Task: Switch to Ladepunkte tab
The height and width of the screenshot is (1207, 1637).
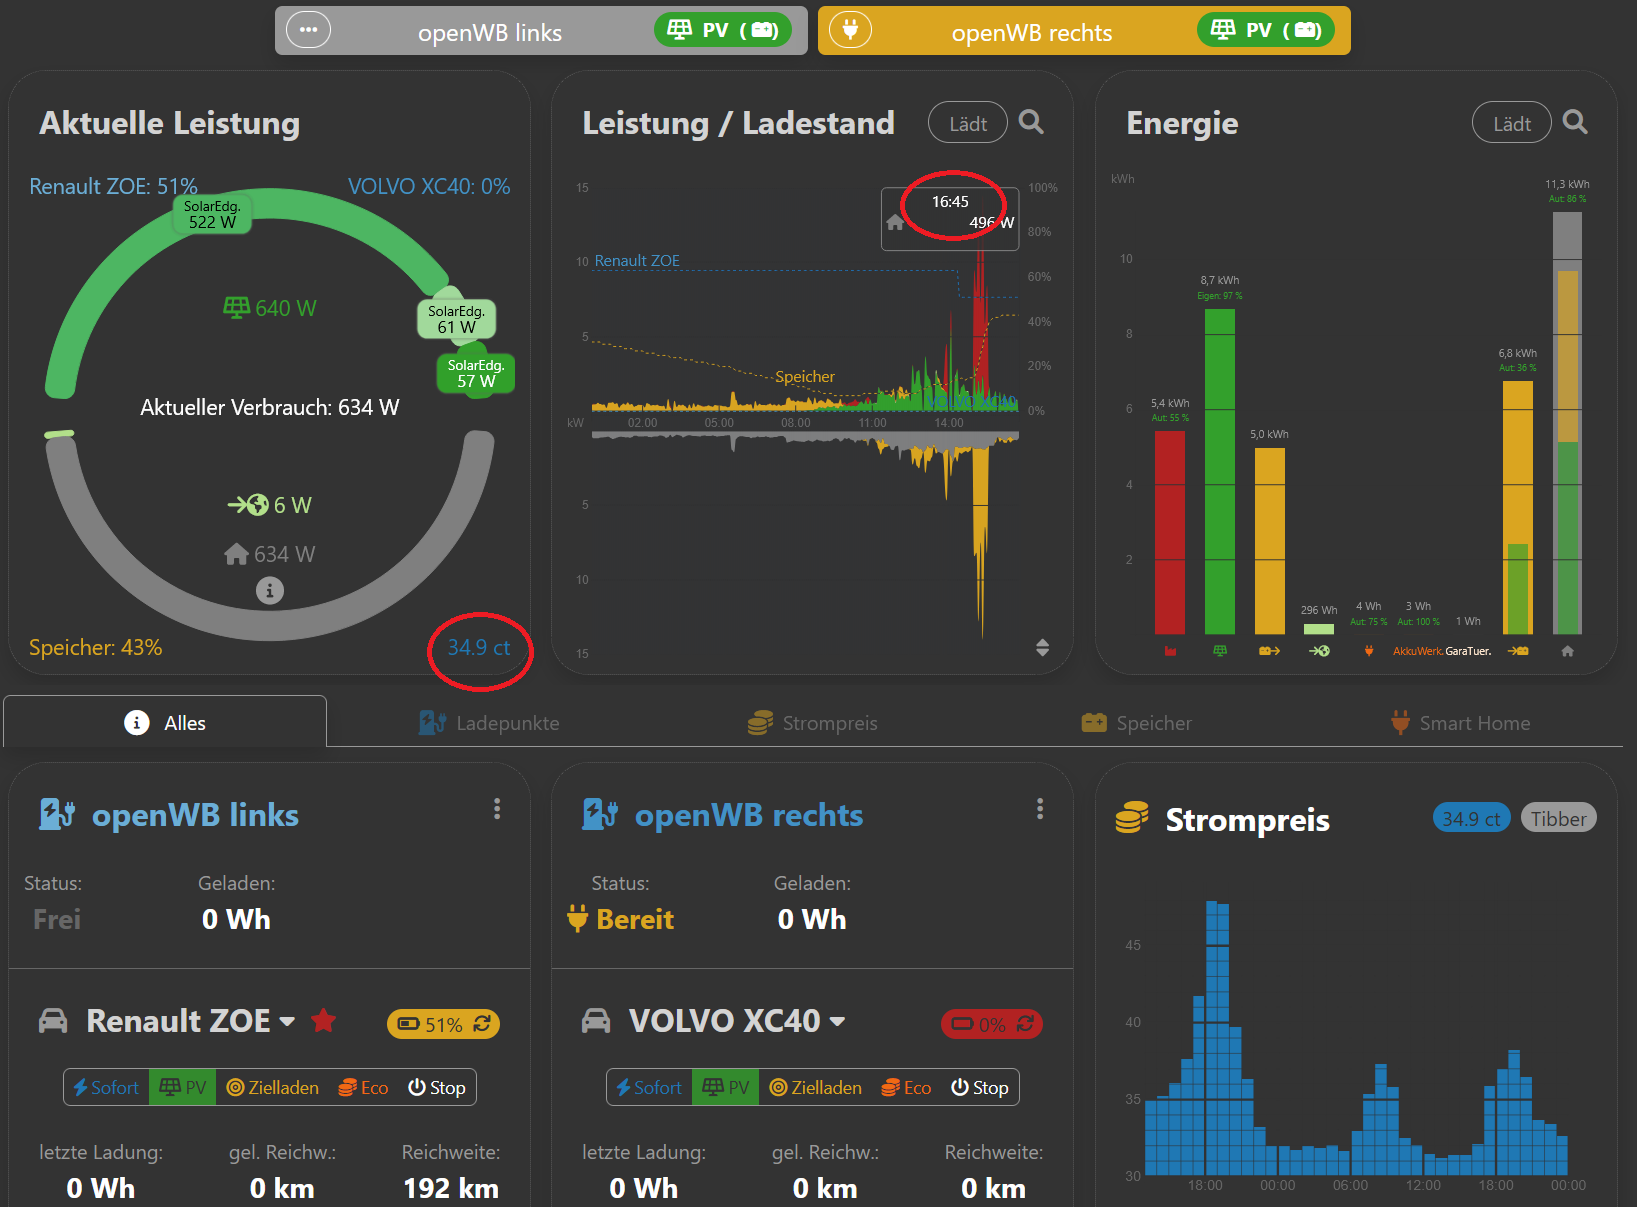Action: [x=489, y=723]
